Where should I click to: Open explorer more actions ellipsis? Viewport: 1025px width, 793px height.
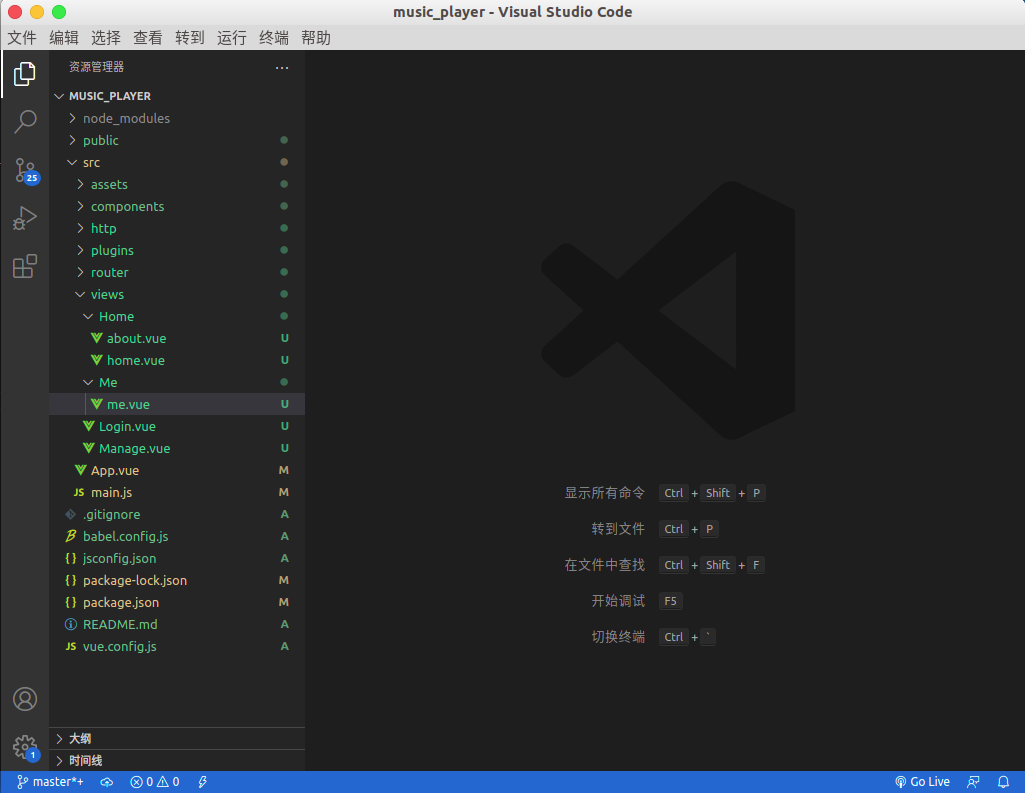click(x=282, y=67)
